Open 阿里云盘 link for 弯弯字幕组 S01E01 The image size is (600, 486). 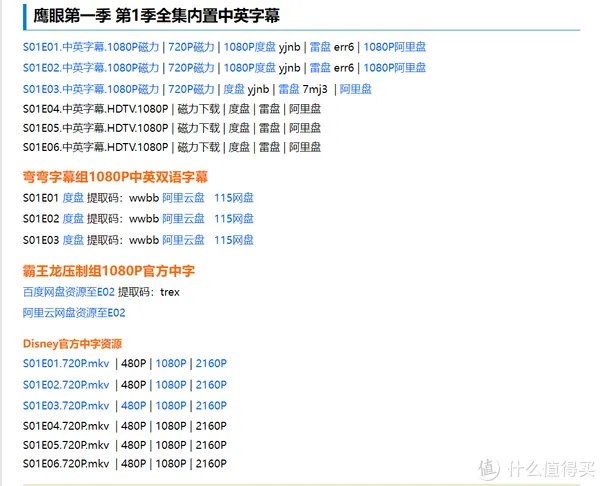(x=183, y=198)
